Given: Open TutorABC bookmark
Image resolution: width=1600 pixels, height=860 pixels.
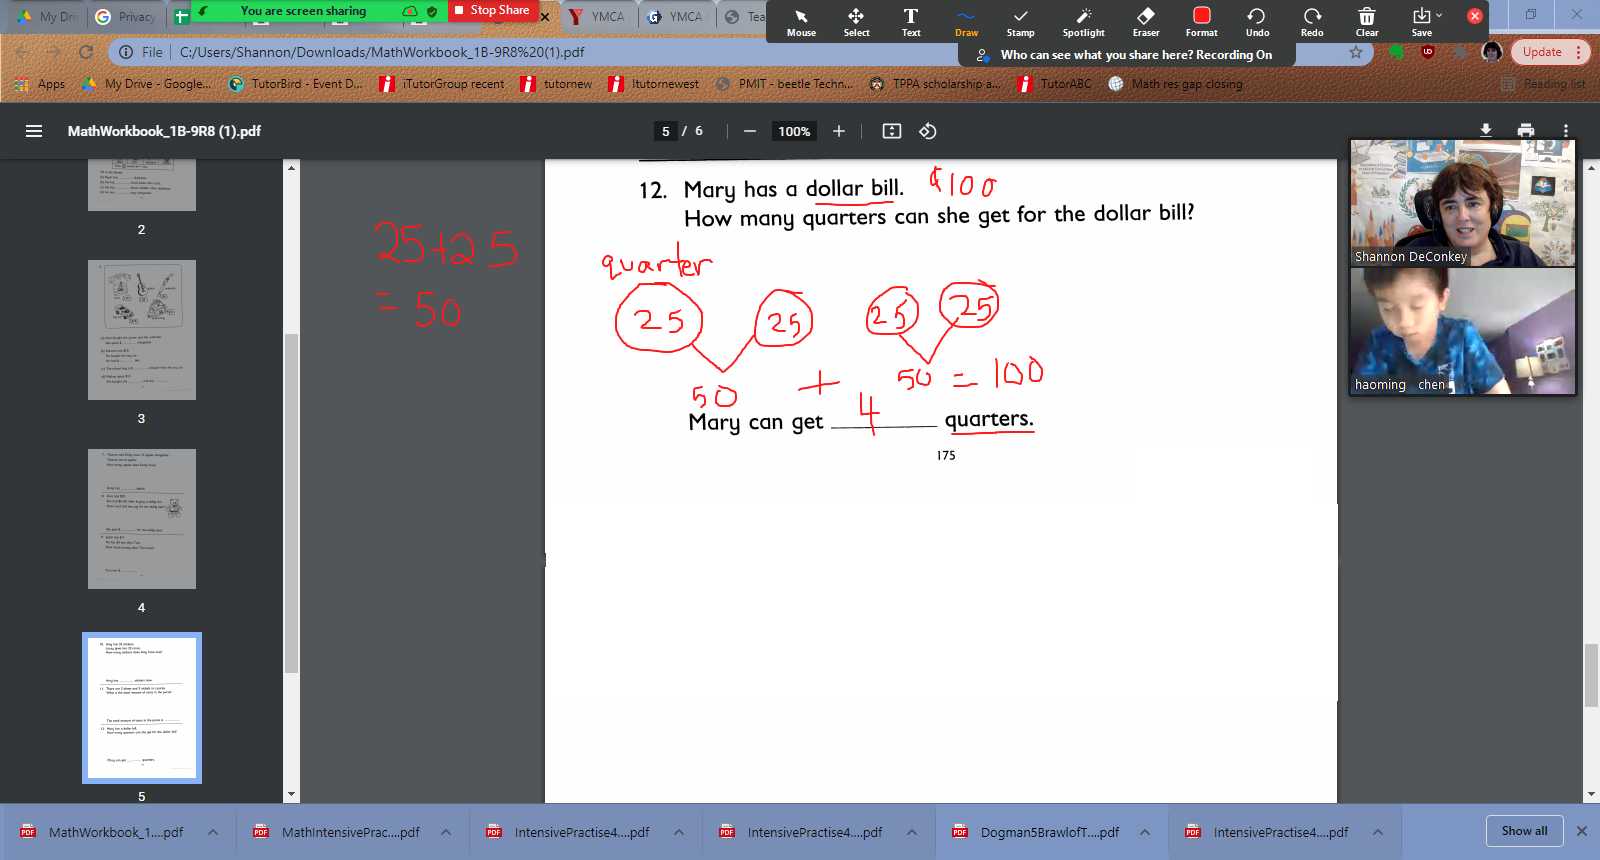Looking at the screenshot, I should pos(1055,84).
